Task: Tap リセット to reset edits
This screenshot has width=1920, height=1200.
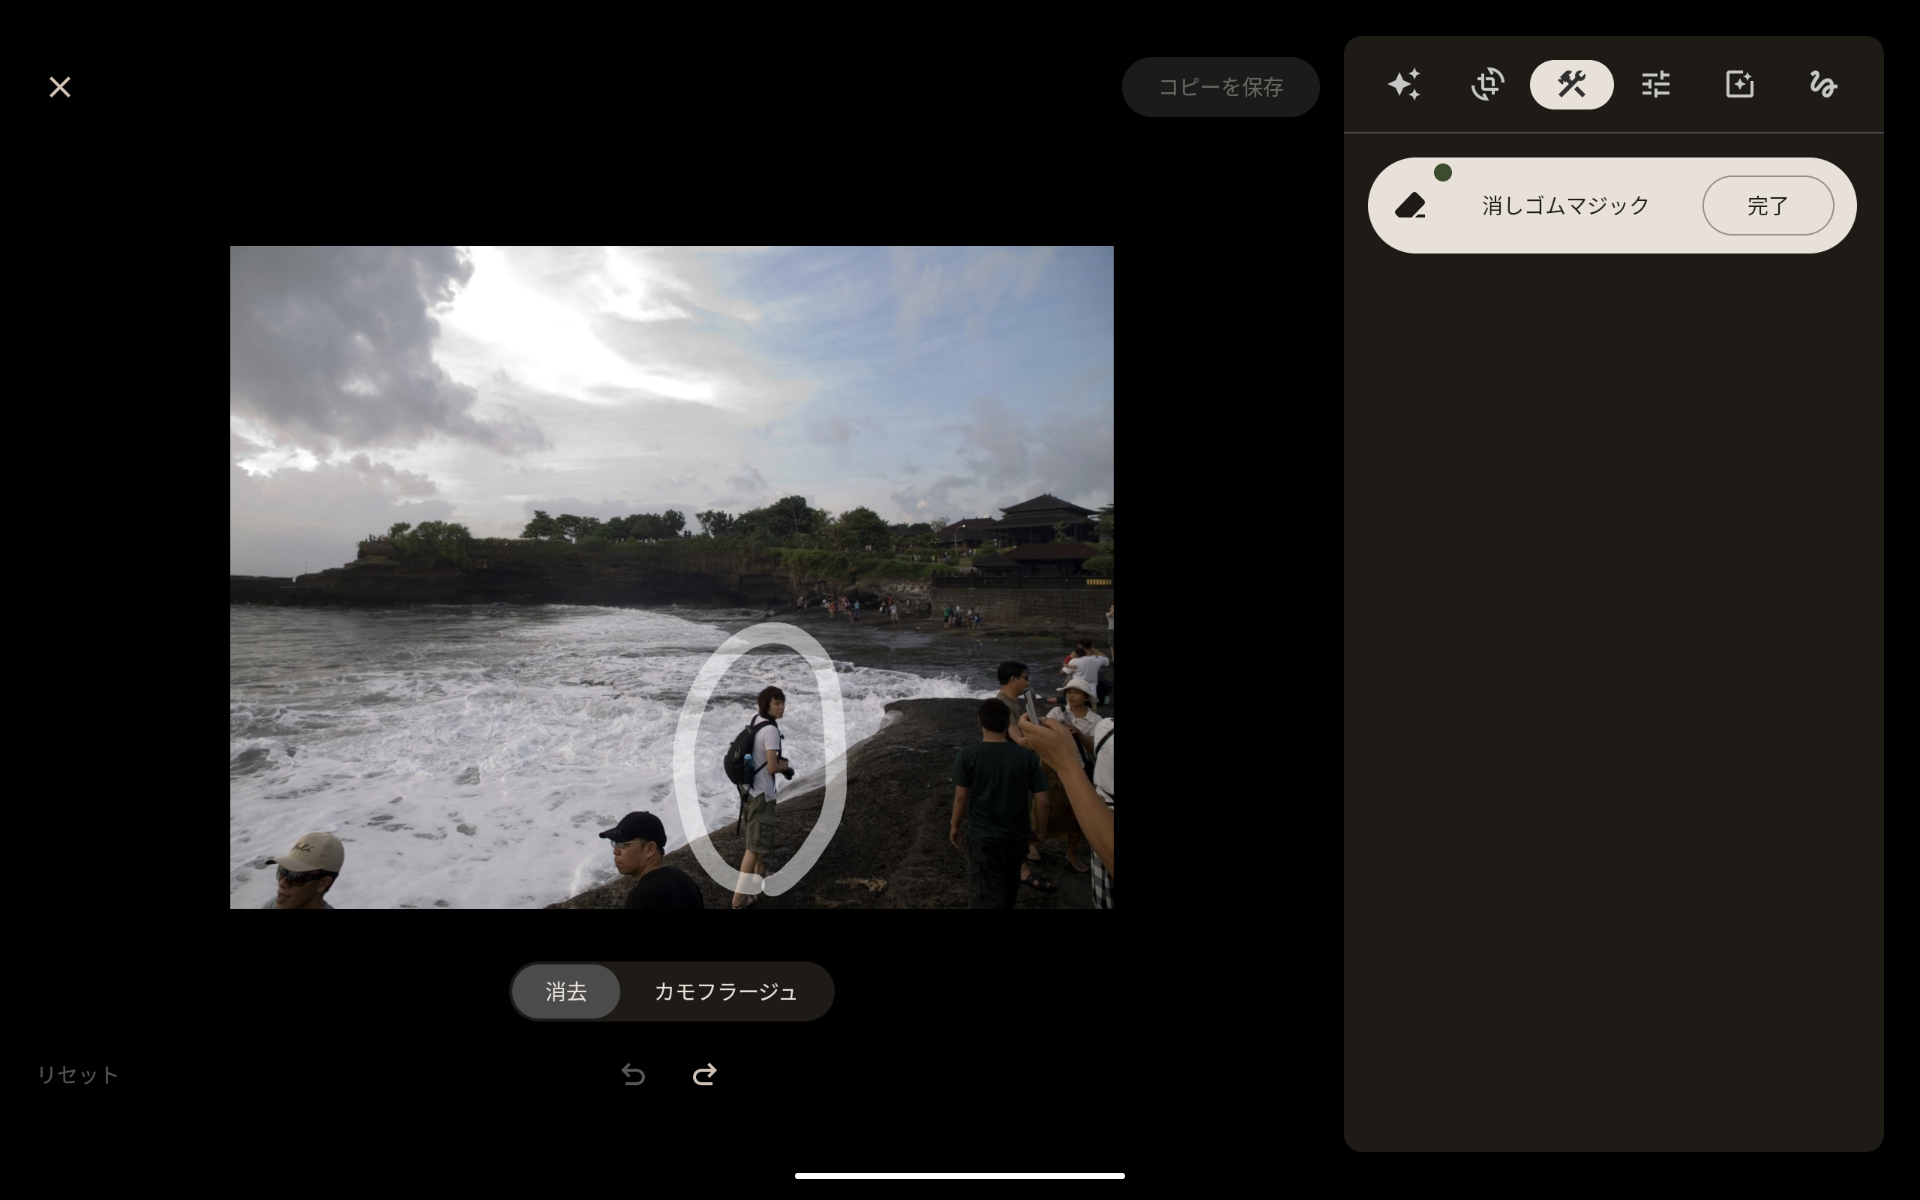Action: click(78, 1074)
